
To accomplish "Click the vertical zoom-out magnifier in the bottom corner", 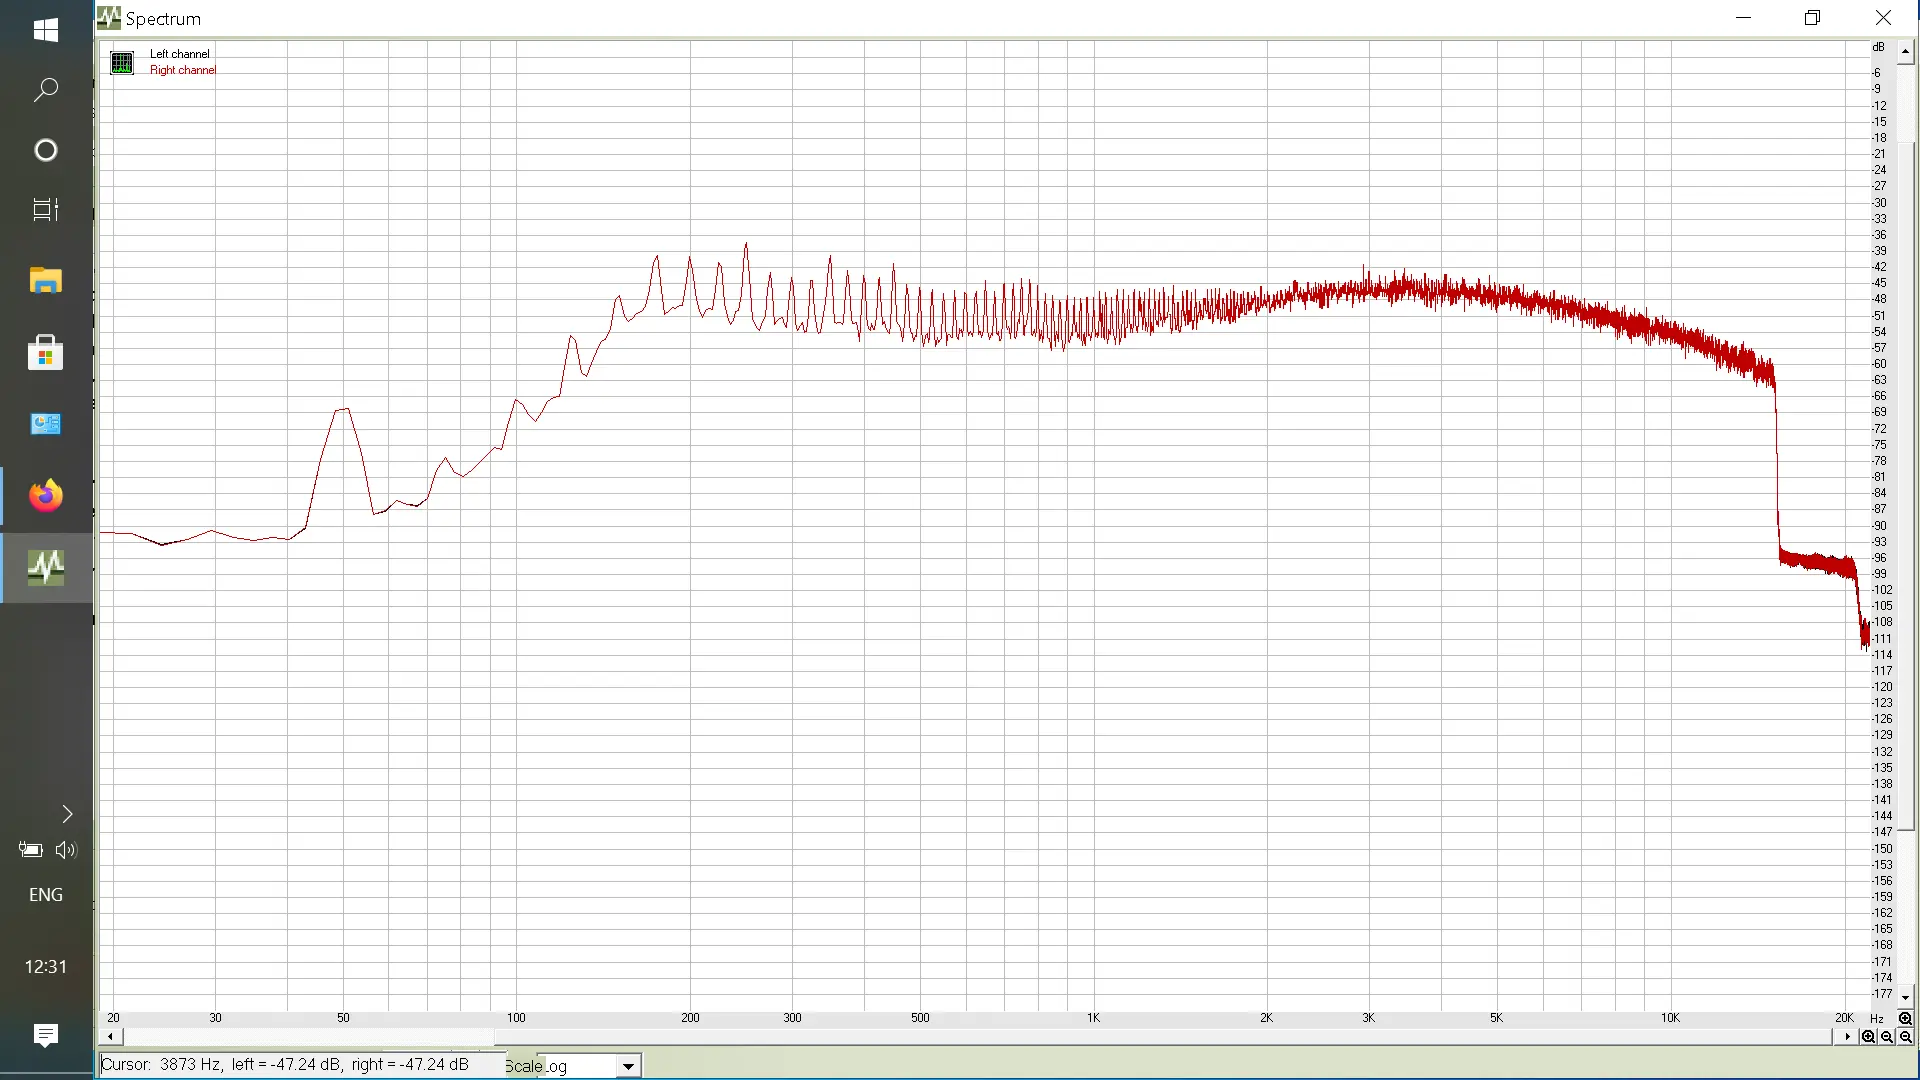I will [x=1905, y=1036].
